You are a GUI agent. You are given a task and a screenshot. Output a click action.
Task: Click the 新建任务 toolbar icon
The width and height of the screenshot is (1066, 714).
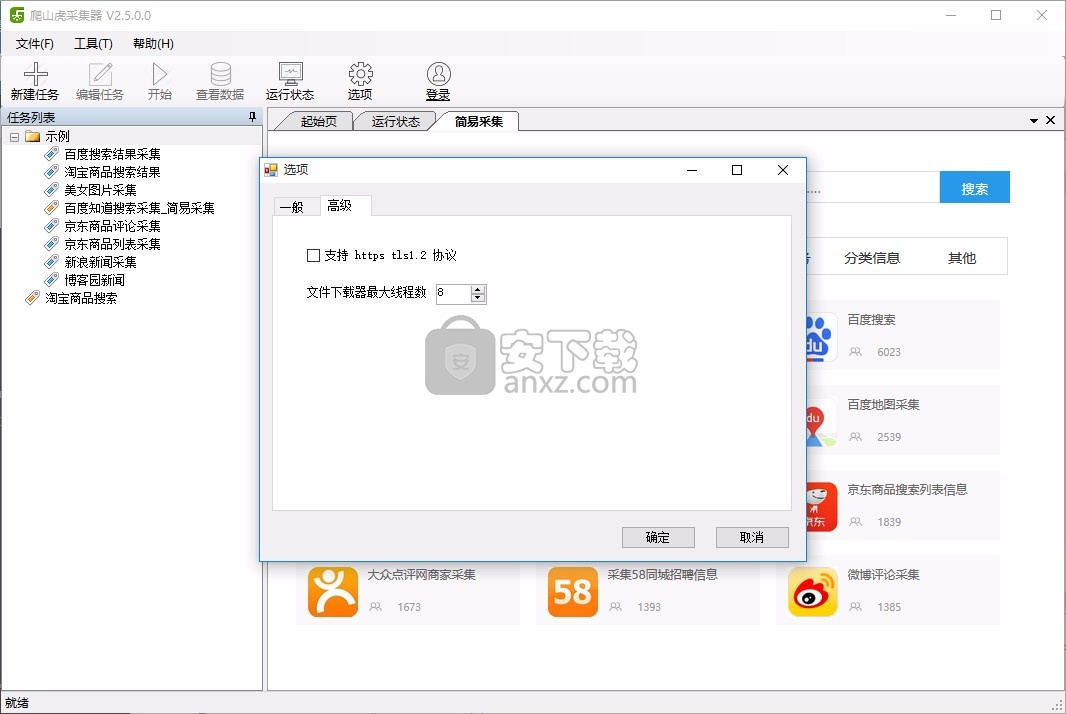pyautogui.click(x=35, y=73)
